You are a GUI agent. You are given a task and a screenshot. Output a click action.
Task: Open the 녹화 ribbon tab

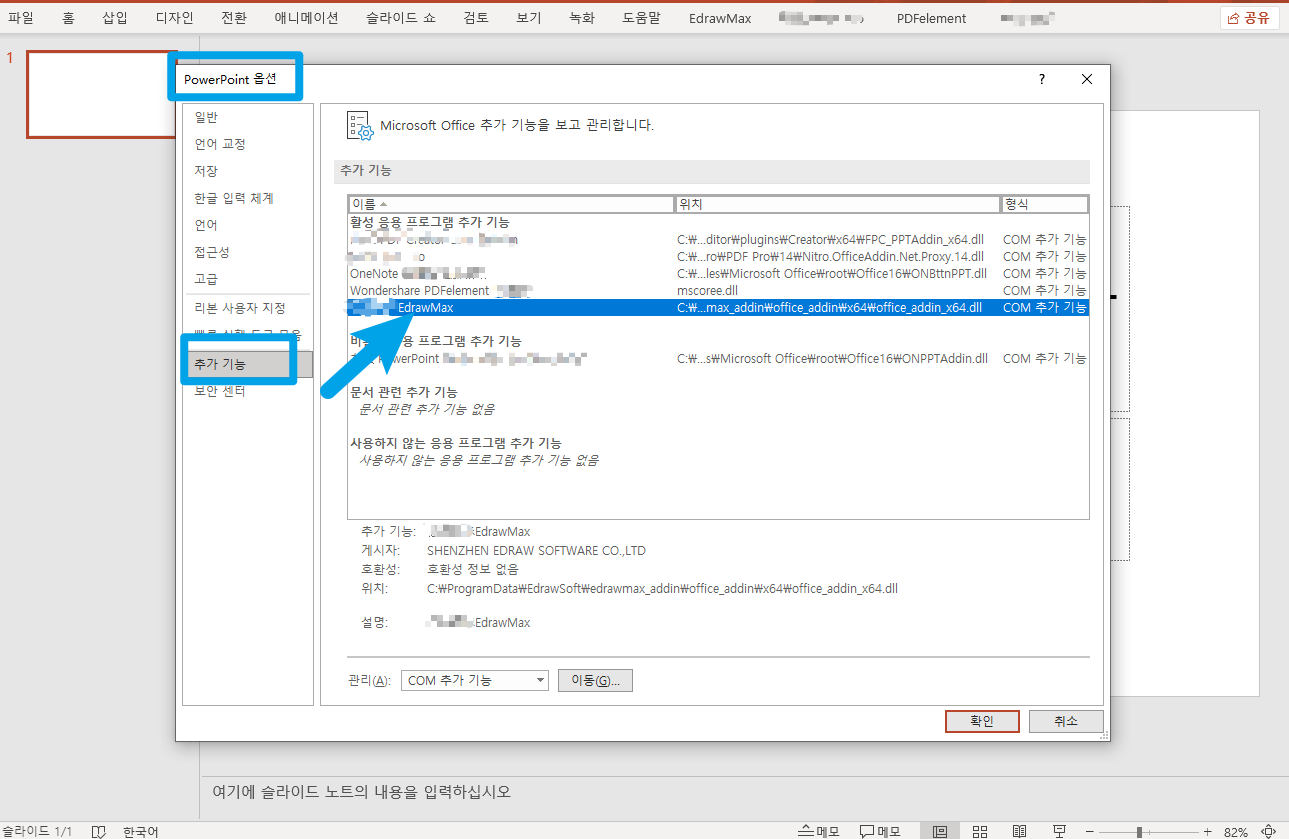pyautogui.click(x=581, y=18)
